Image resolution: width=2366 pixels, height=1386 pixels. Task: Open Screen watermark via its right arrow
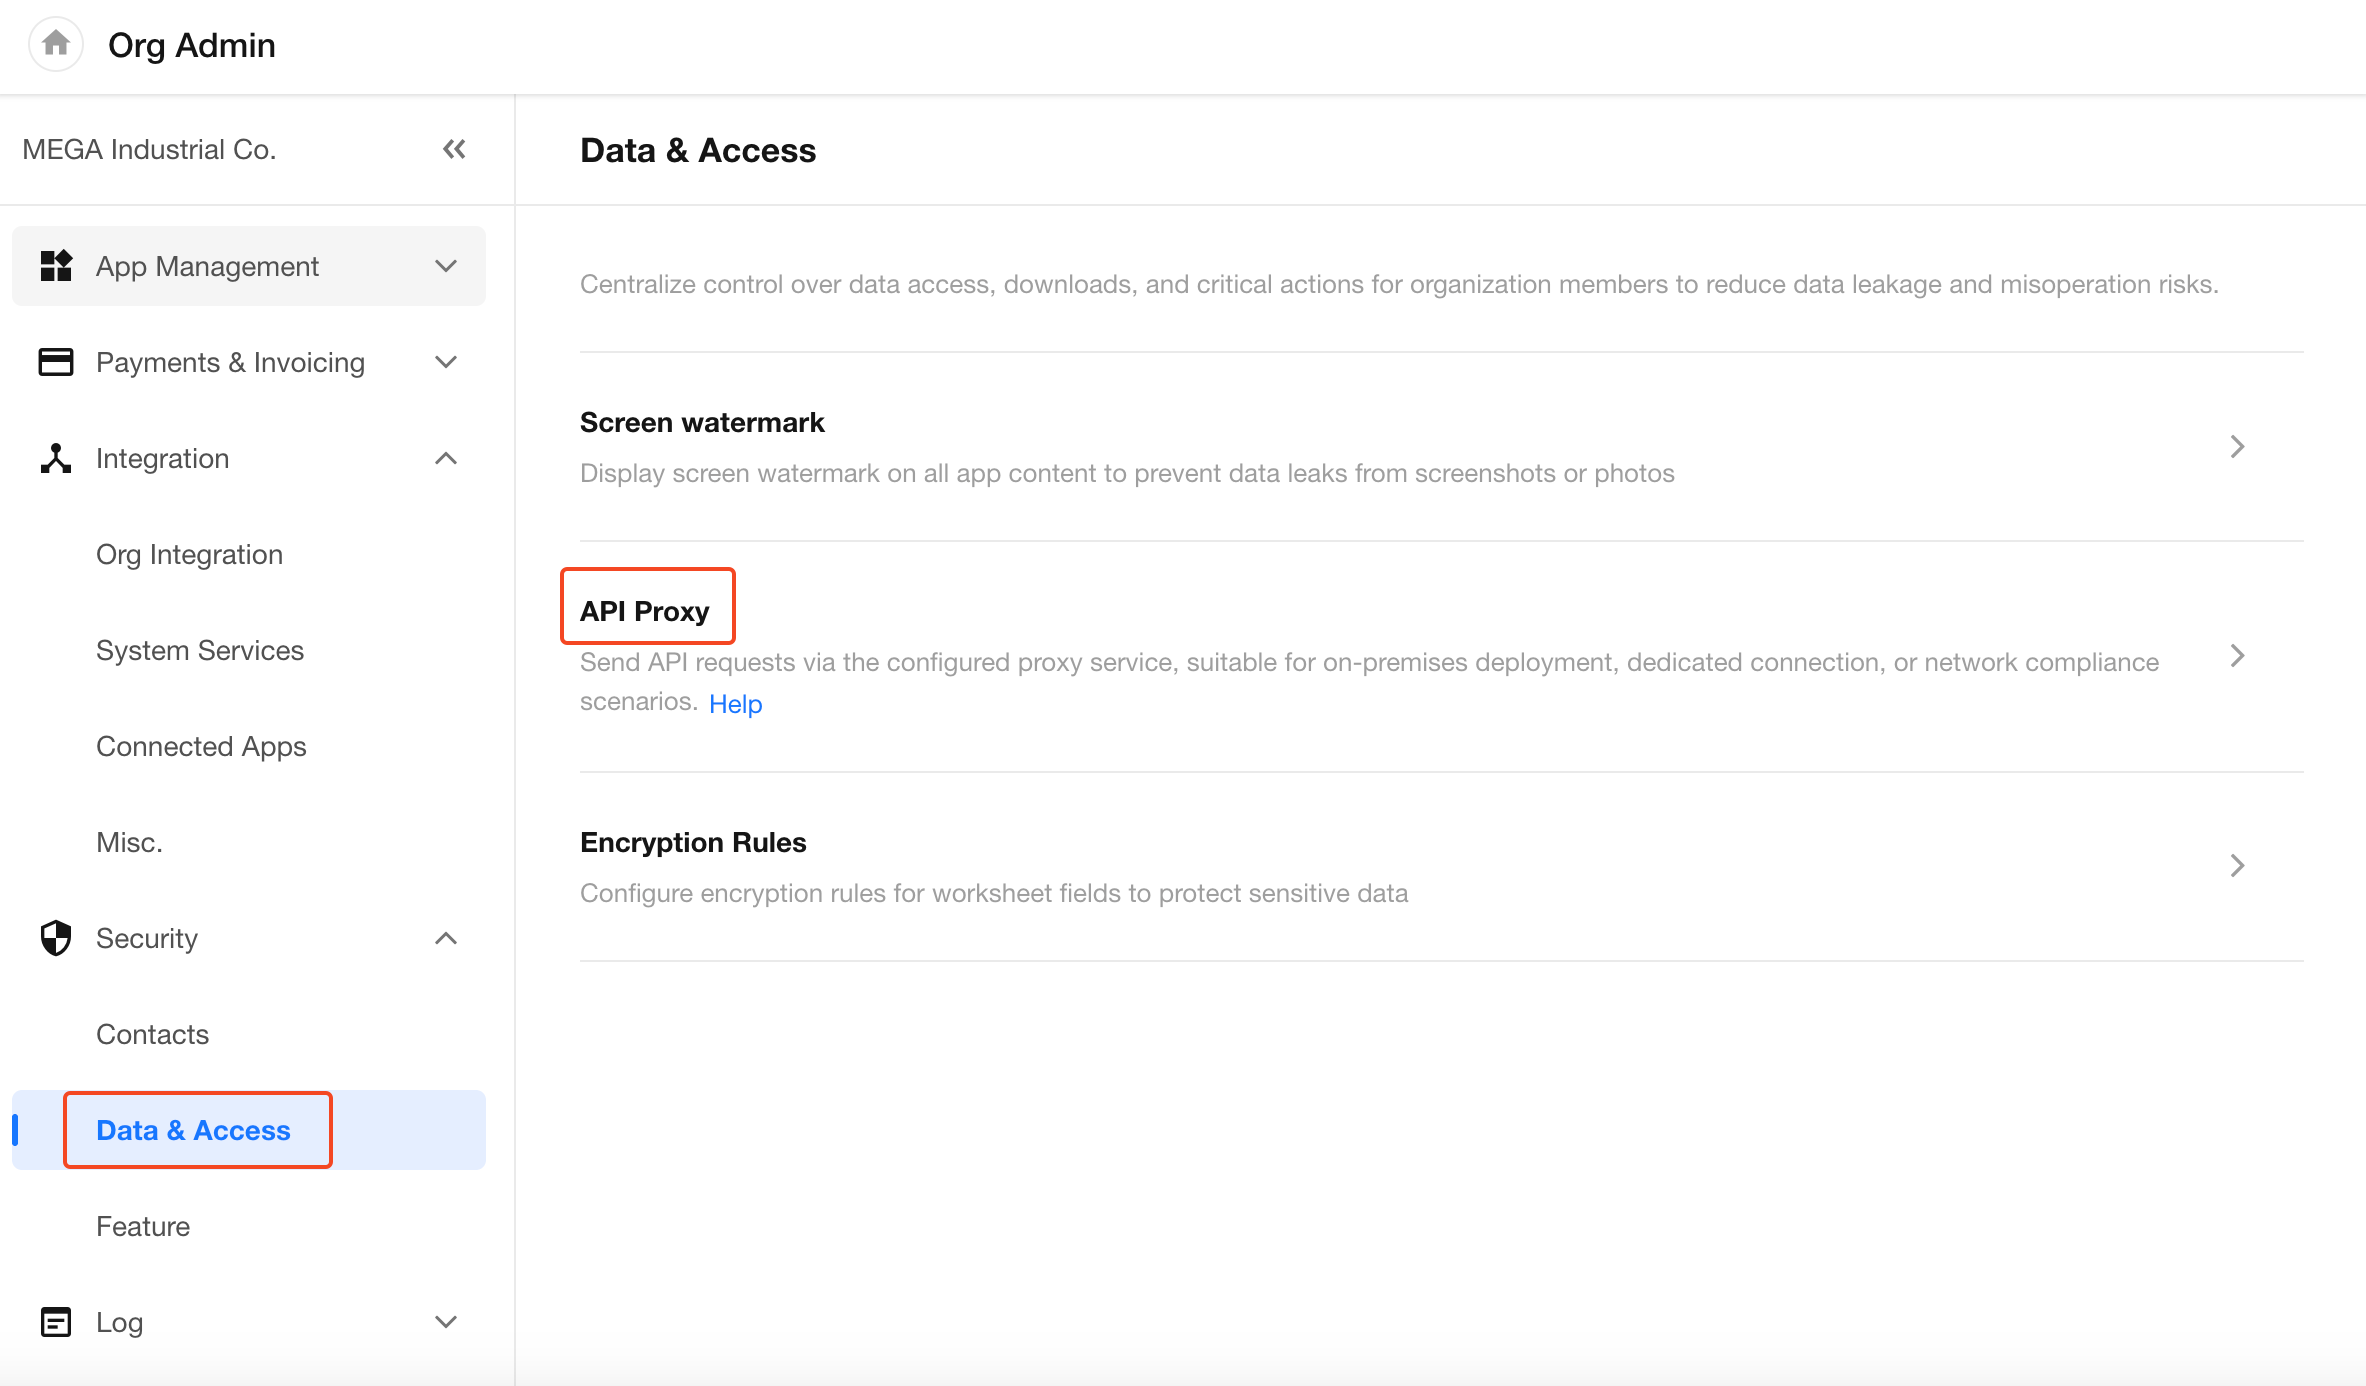(2237, 447)
